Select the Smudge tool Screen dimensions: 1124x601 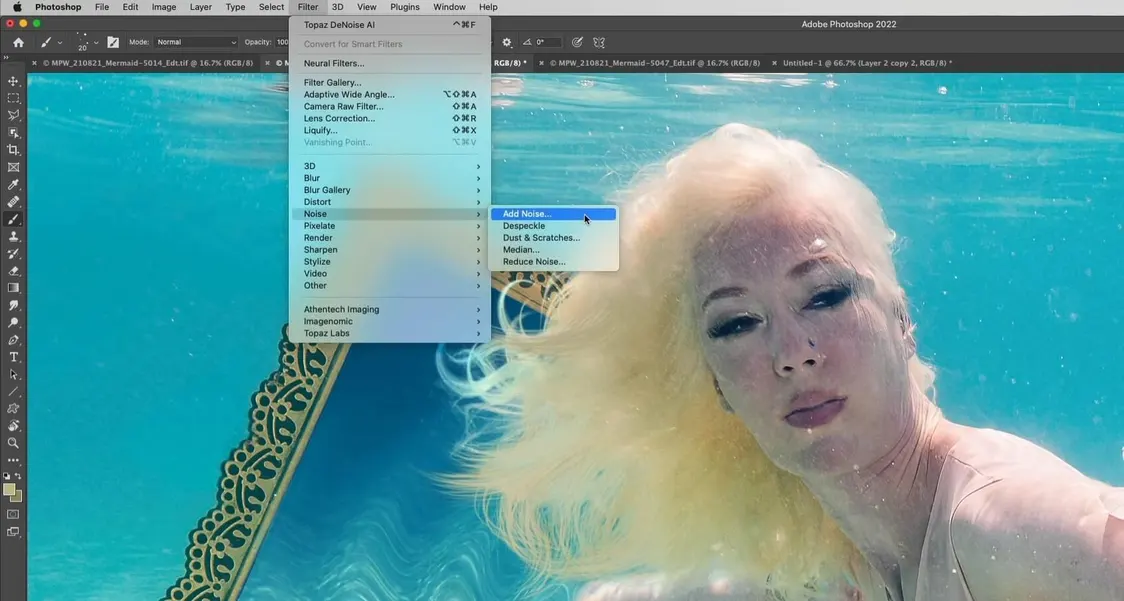(13, 306)
